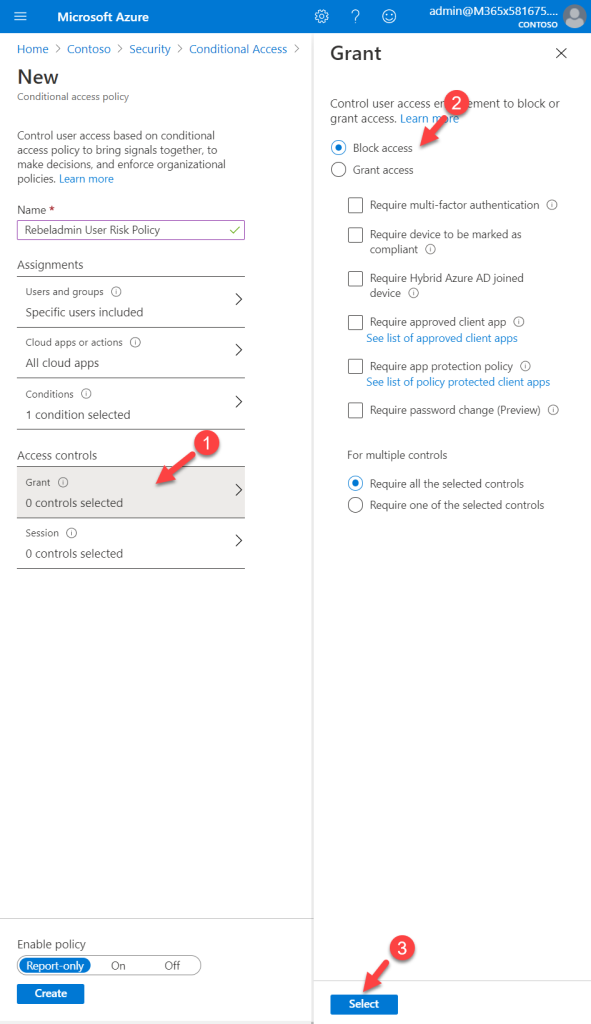
Task: Open the Cloud apps or actions section
Action: (130, 352)
